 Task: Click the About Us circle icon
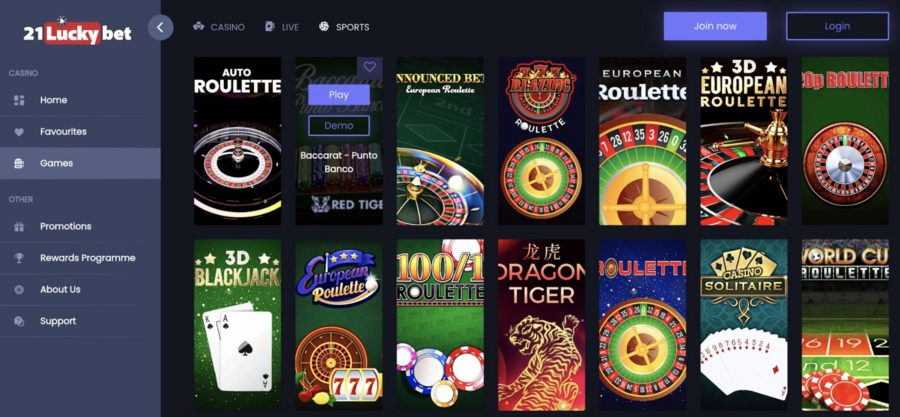tap(19, 290)
